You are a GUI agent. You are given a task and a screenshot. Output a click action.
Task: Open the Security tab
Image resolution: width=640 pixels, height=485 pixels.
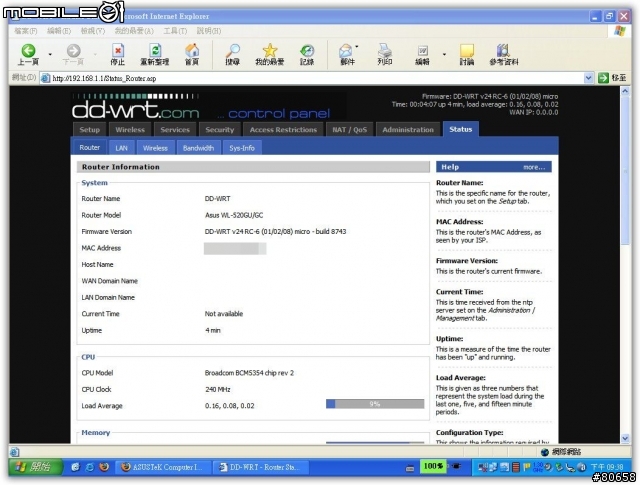point(220,129)
